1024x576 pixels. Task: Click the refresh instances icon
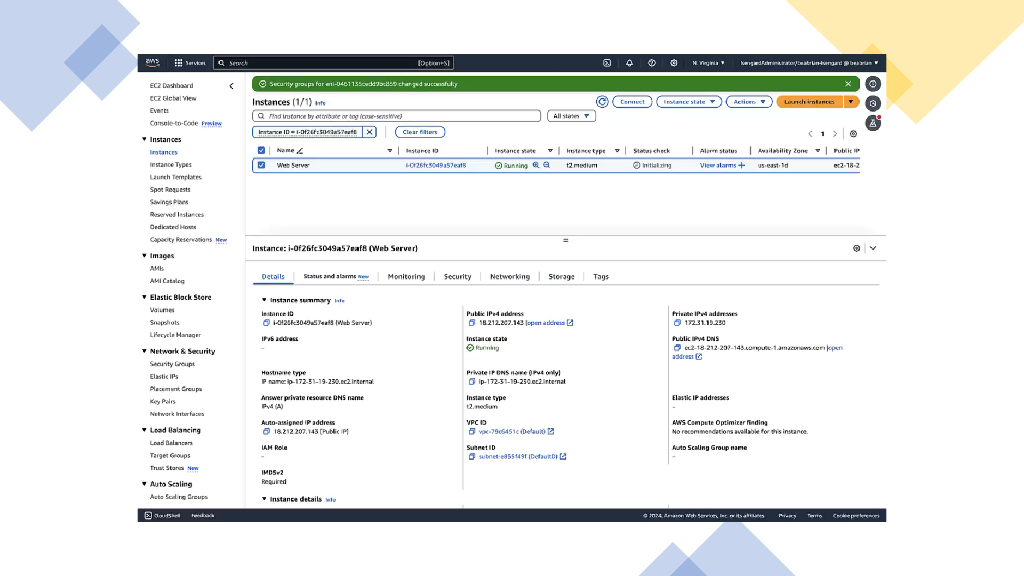click(x=602, y=102)
